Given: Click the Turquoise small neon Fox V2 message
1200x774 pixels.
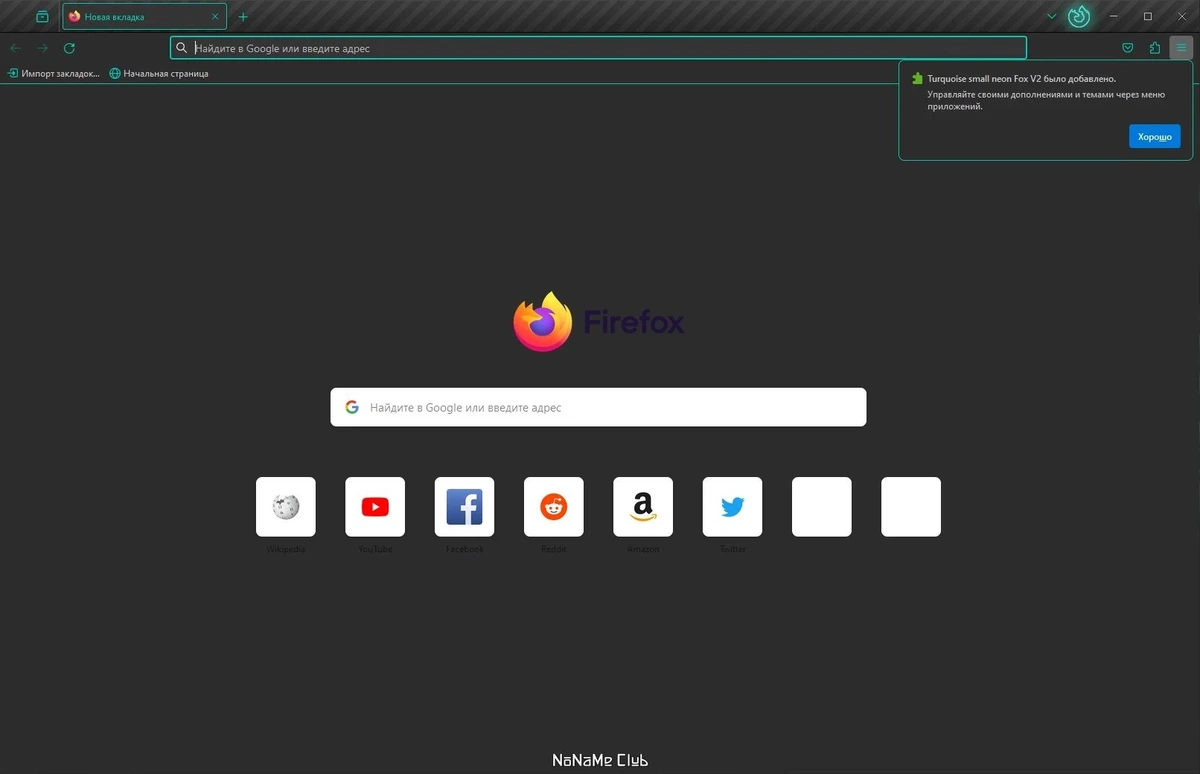Looking at the screenshot, I should pyautogui.click(x=1021, y=78).
